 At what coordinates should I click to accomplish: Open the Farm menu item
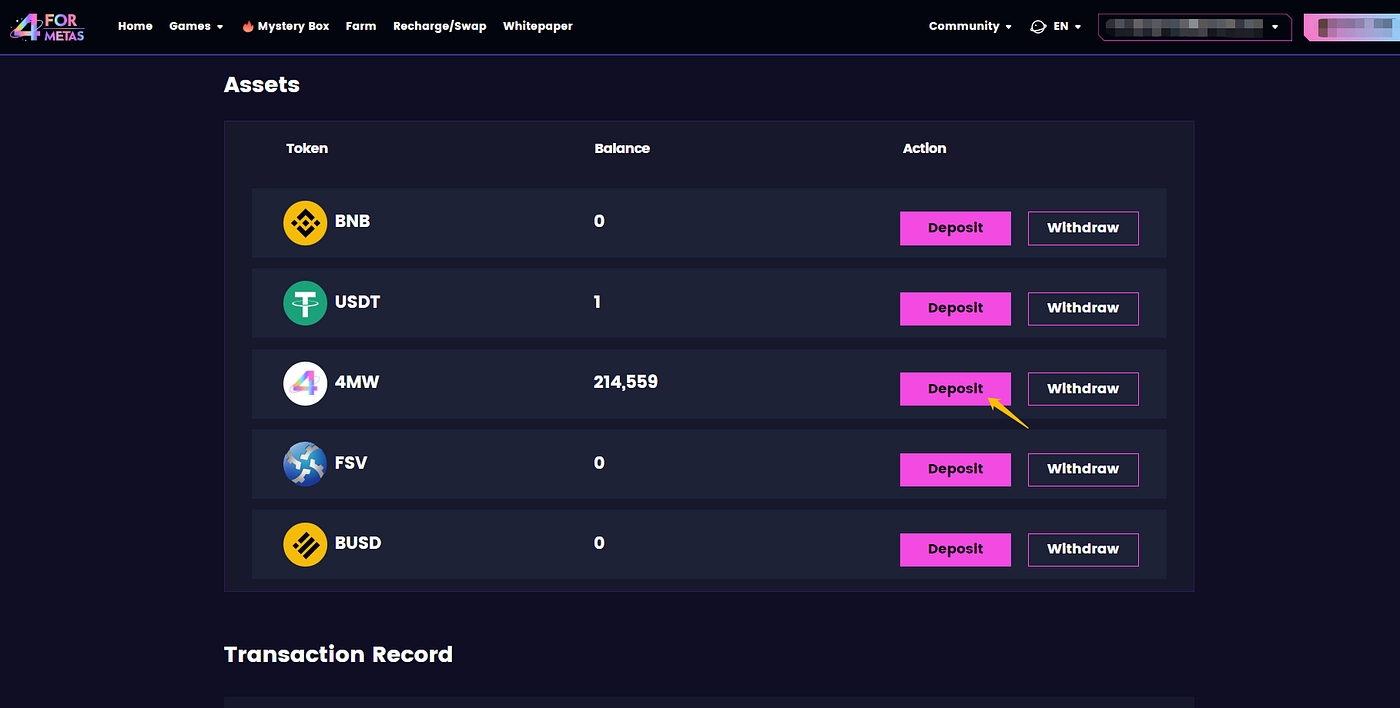[361, 26]
